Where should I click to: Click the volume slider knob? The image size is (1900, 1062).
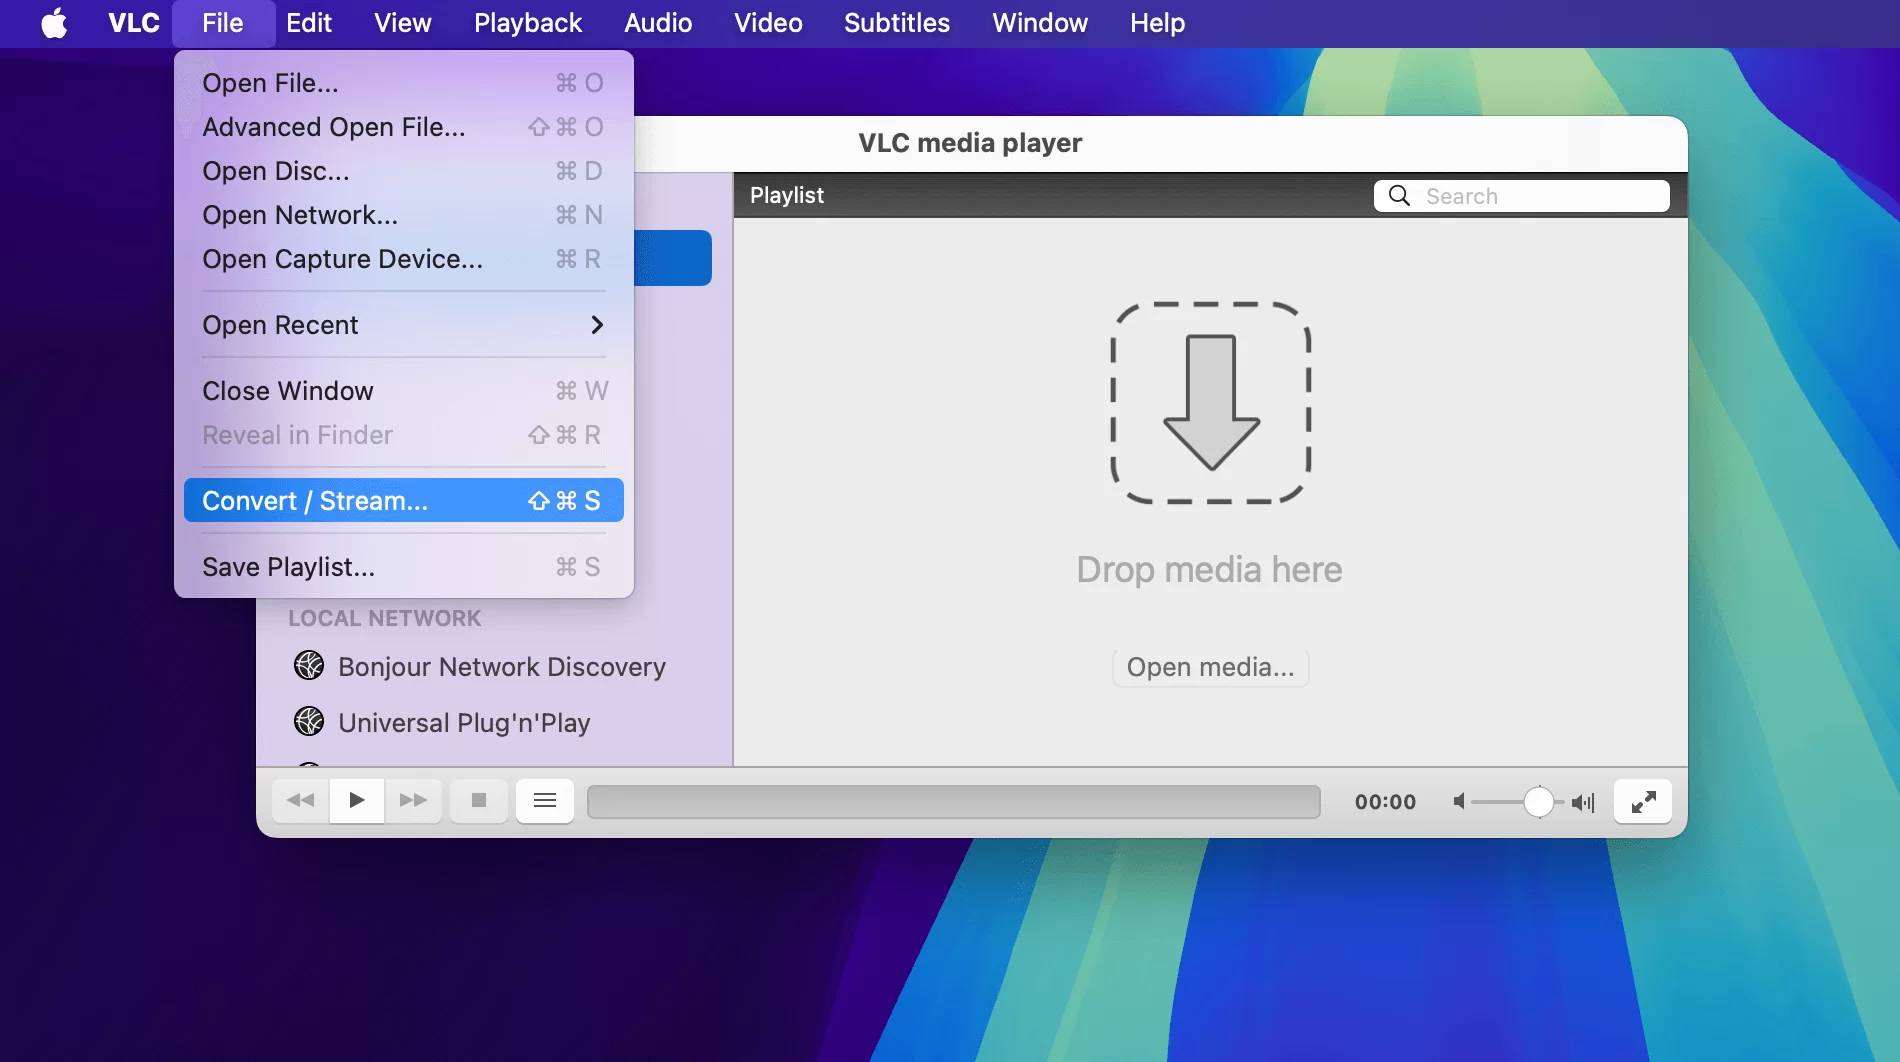pos(1539,801)
